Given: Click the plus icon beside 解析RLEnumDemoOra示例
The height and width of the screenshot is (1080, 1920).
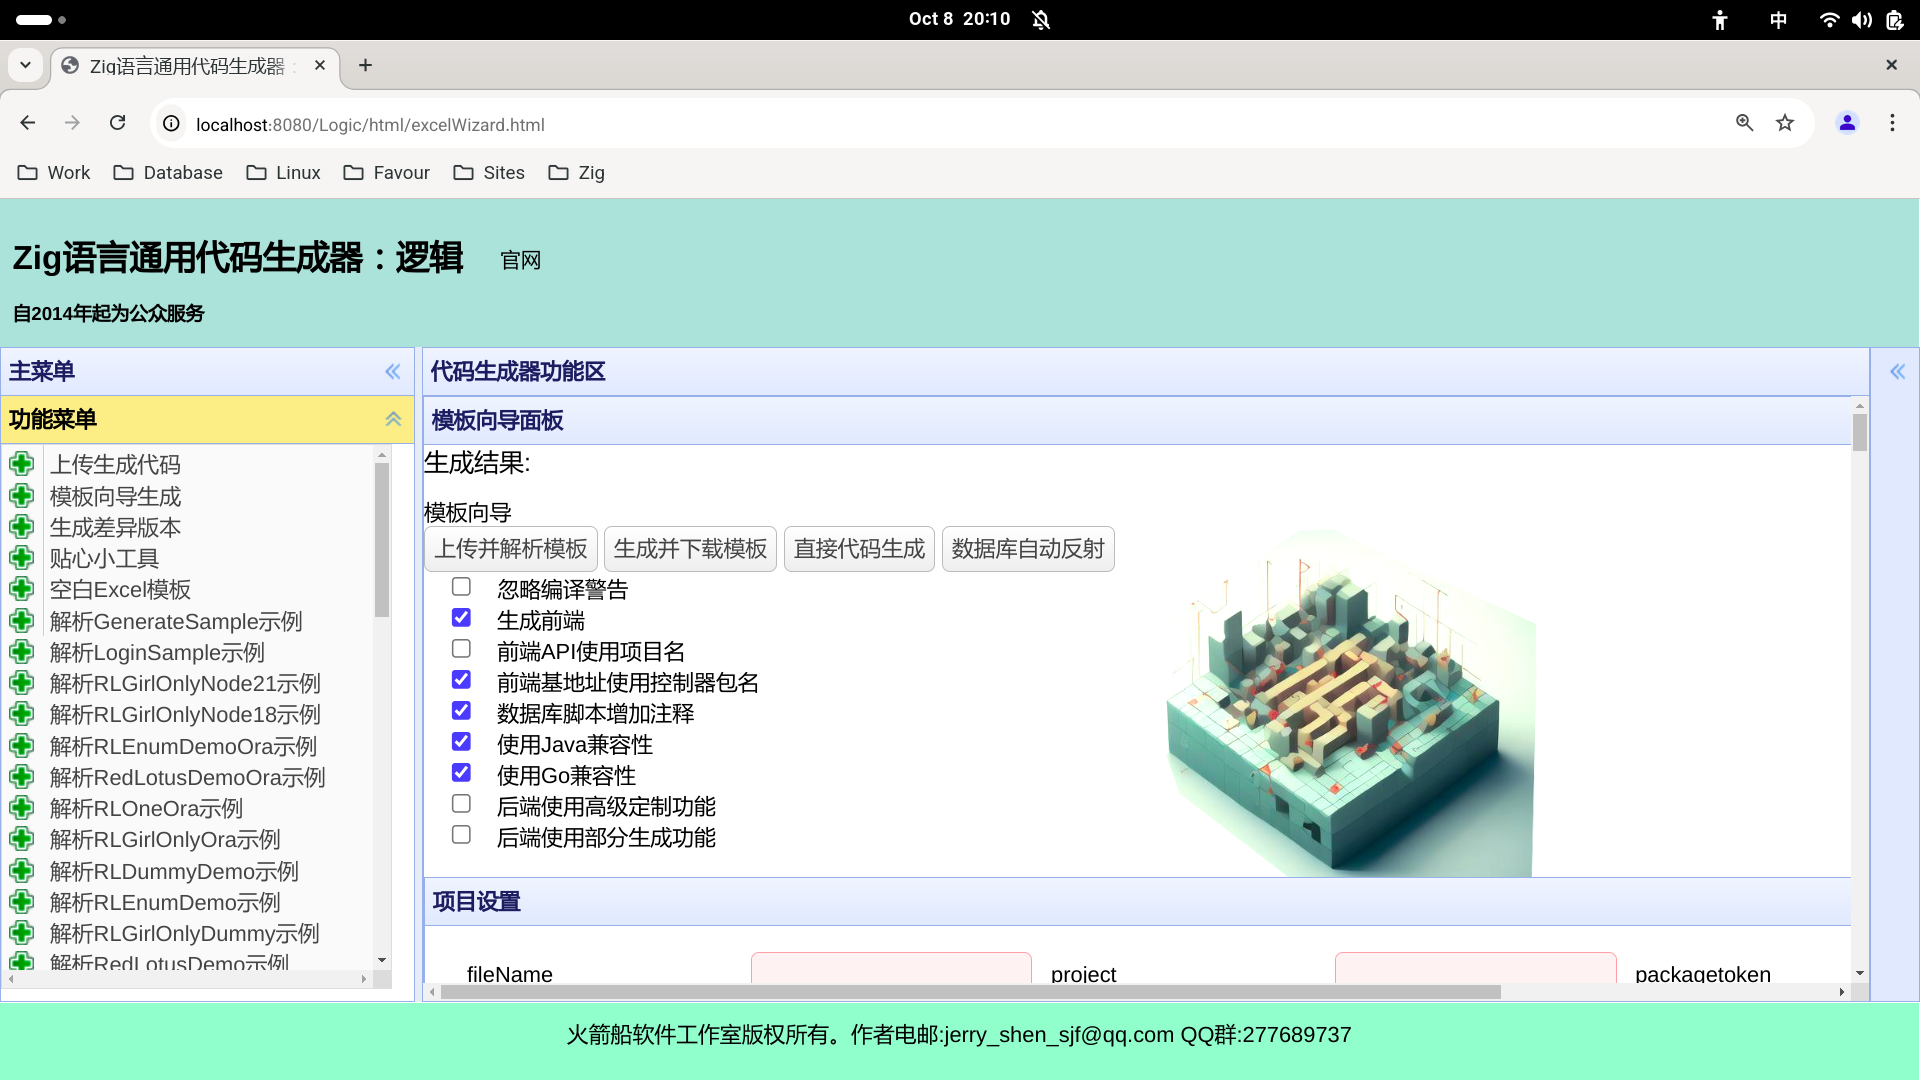Looking at the screenshot, I should pyautogui.click(x=22, y=746).
